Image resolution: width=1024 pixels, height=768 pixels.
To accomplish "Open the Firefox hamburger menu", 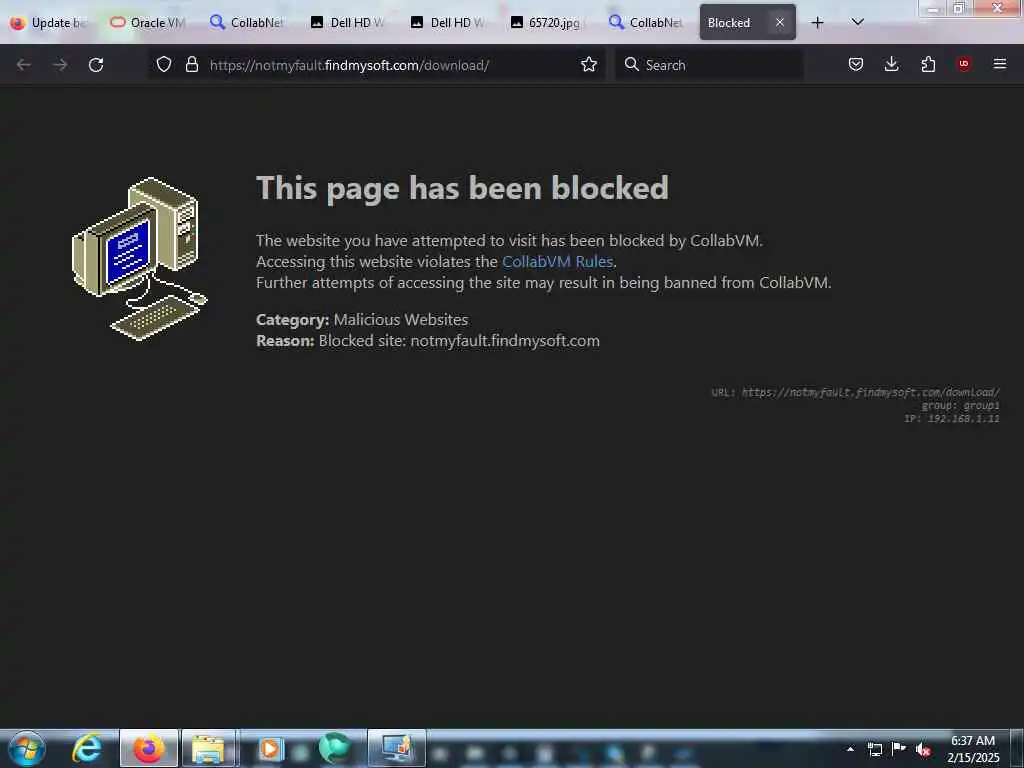I will point(1000,64).
